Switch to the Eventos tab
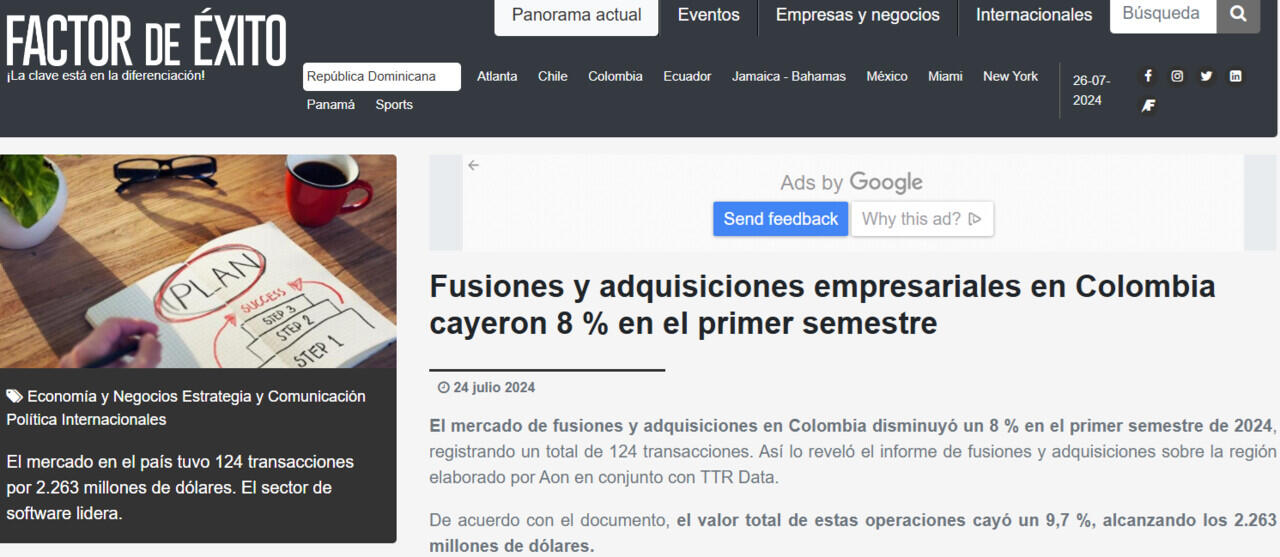Image resolution: width=1280 pixels, height=557 pixels. pos(708,16)
